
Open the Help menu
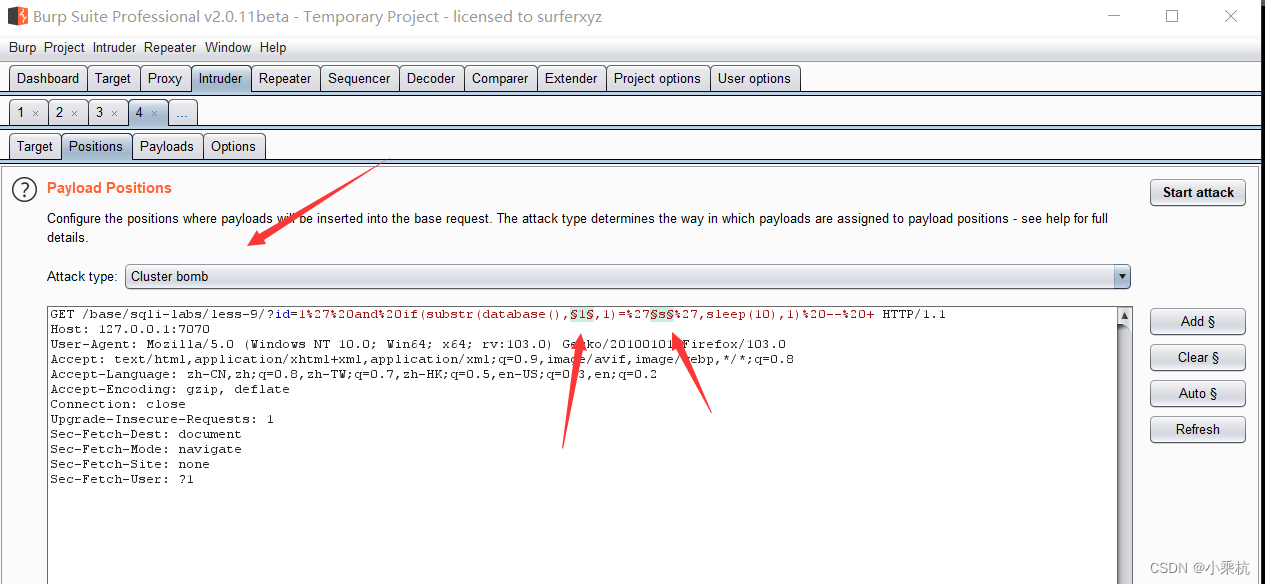tap(273, 47)
